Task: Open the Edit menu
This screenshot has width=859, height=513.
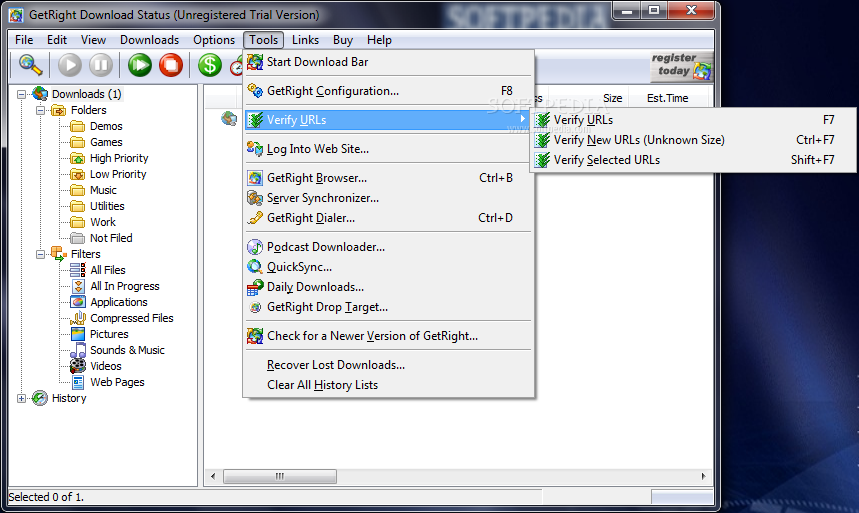Action: [57, 40]
